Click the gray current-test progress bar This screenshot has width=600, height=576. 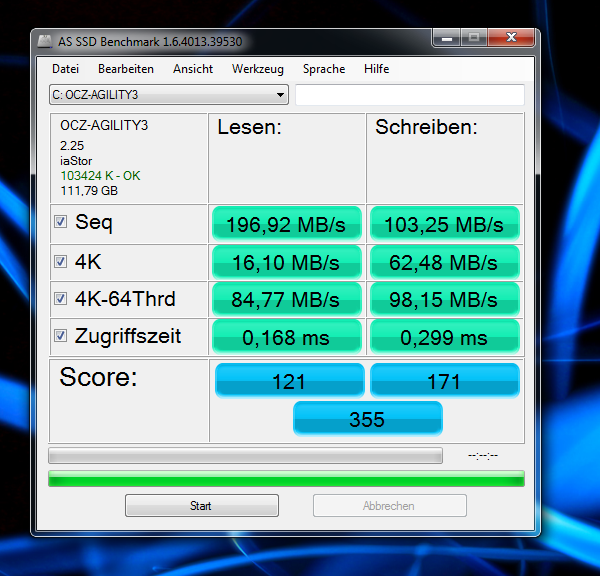click(x=245, y=455)
